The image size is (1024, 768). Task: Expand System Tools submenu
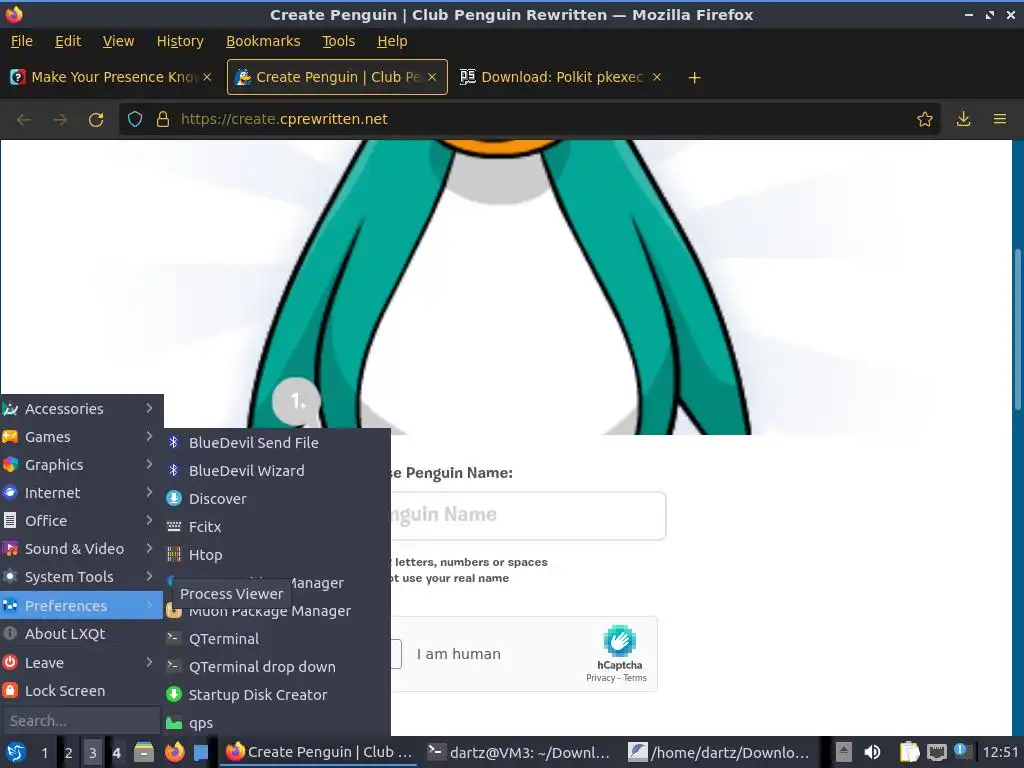click(81, 577)
